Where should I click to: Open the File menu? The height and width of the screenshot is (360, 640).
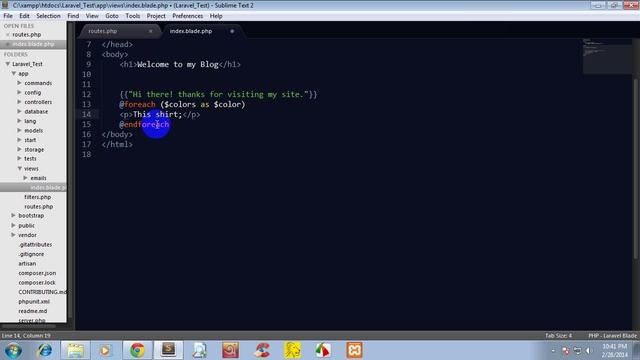coord(8,16)
